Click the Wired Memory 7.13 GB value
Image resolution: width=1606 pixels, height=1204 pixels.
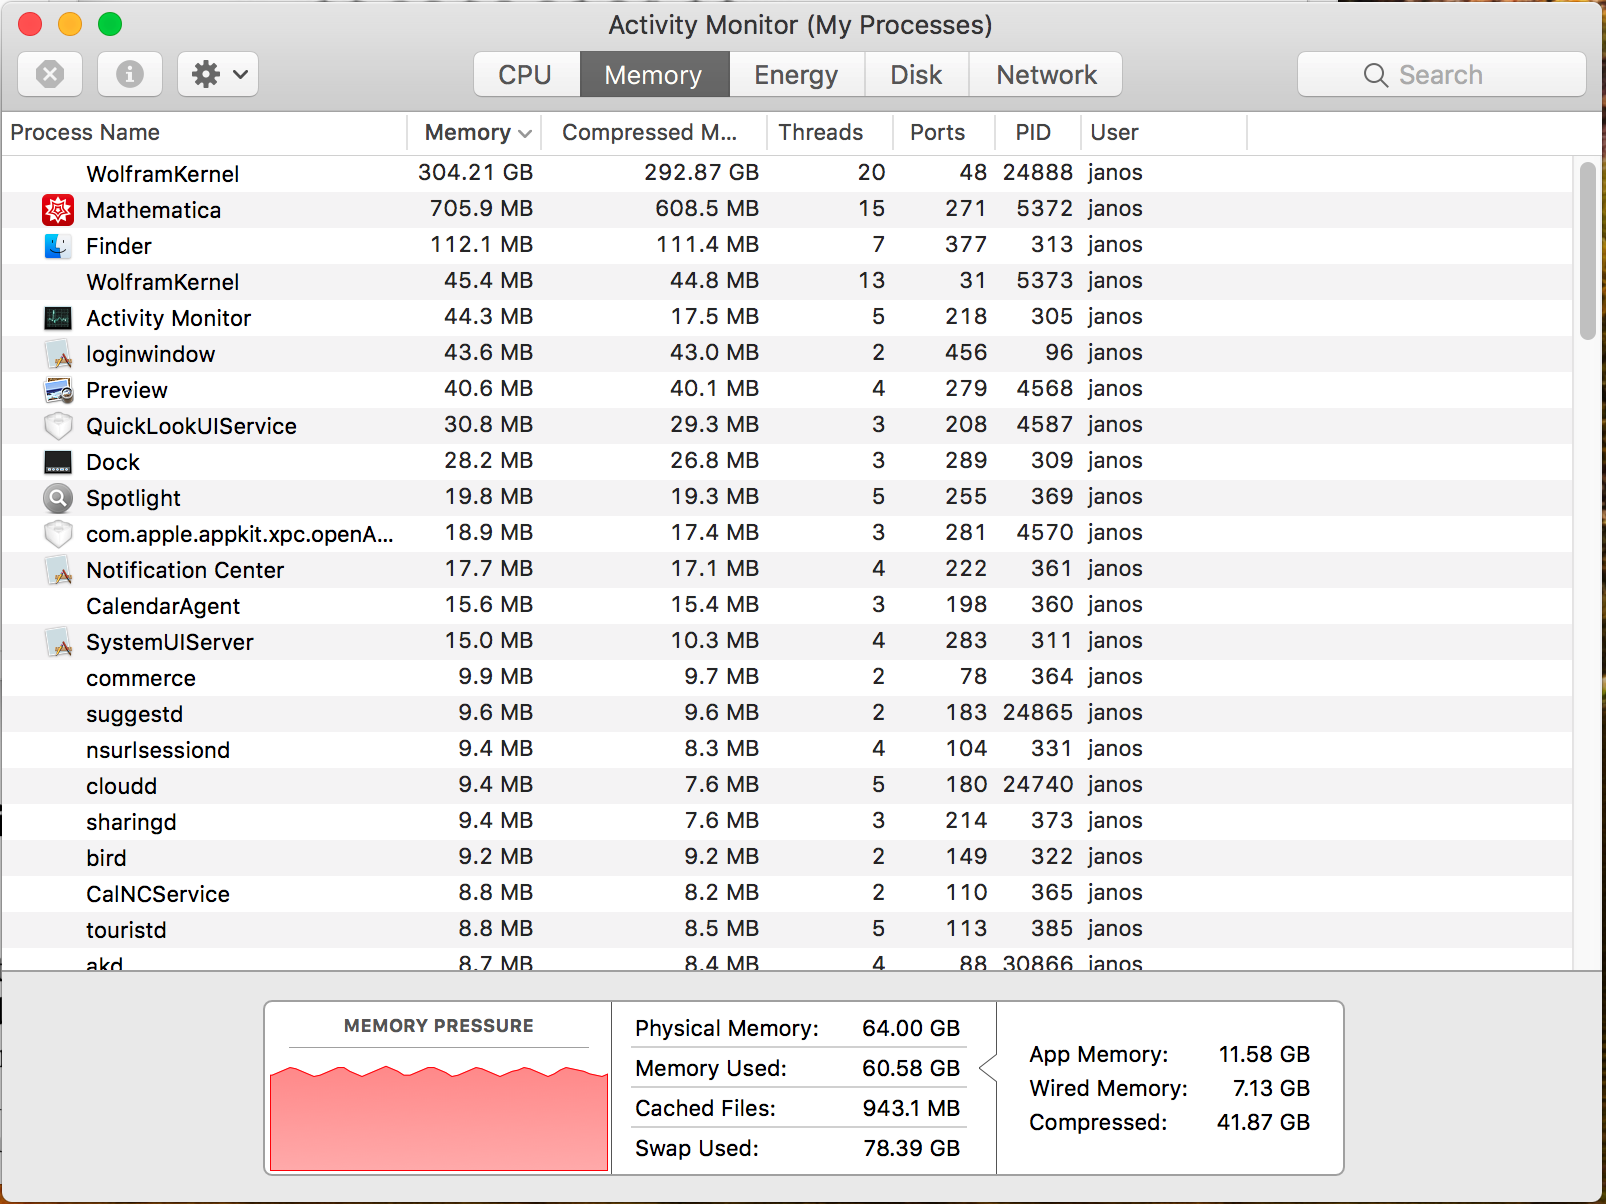point(1271,1088)
